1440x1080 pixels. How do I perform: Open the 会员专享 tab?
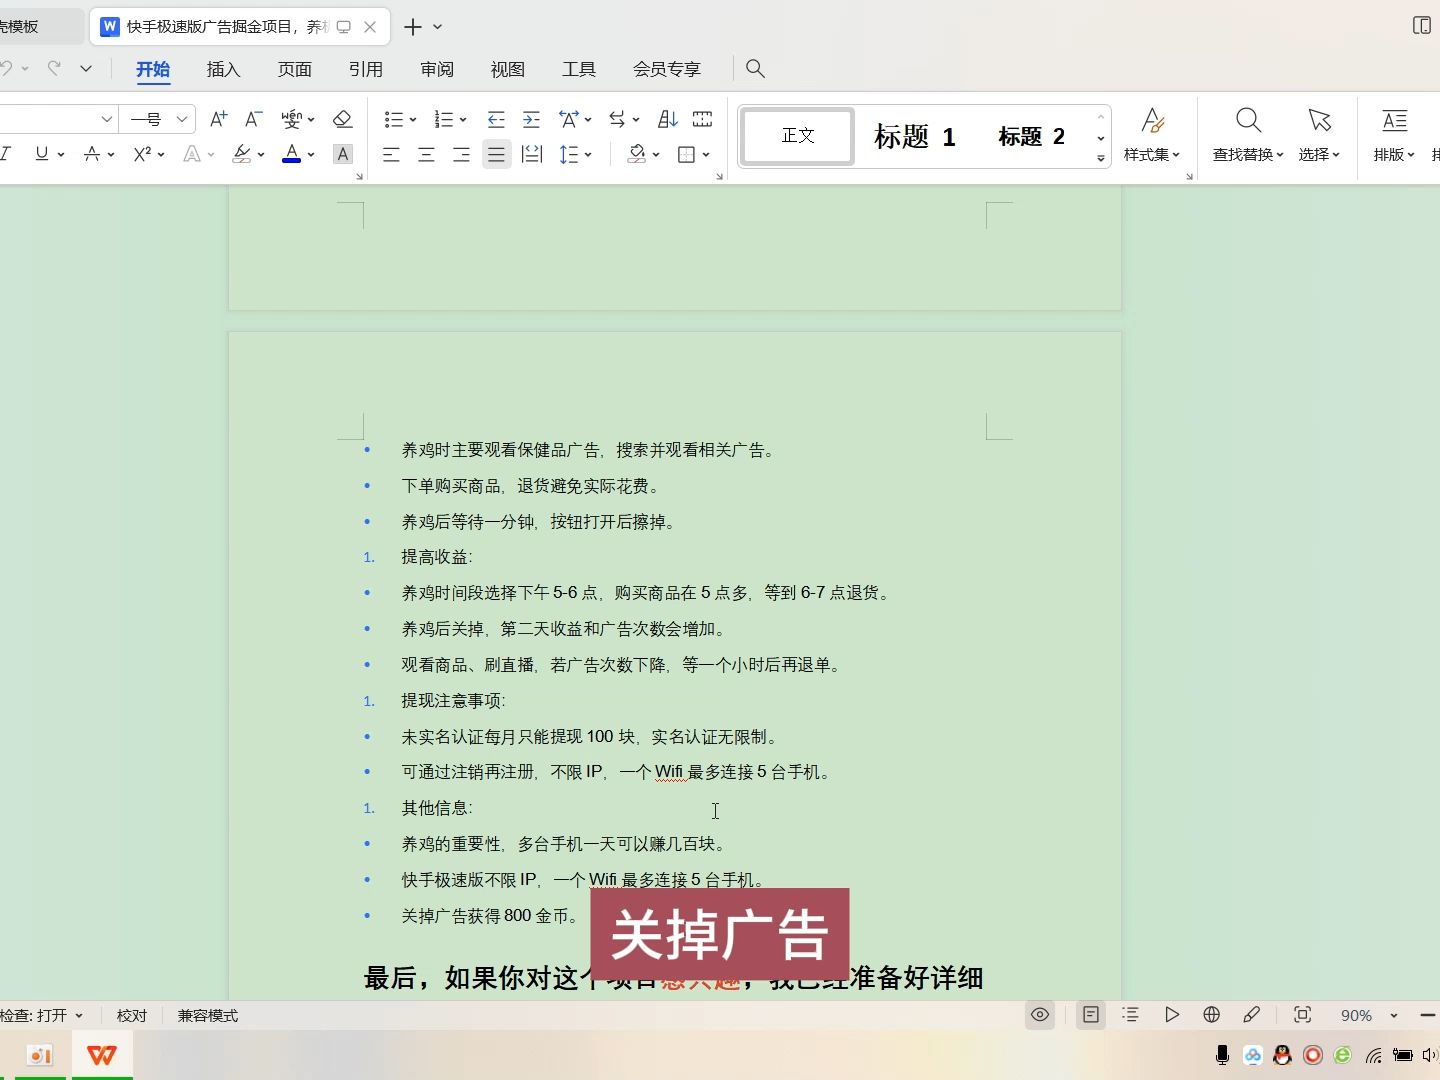click(667, 69)
